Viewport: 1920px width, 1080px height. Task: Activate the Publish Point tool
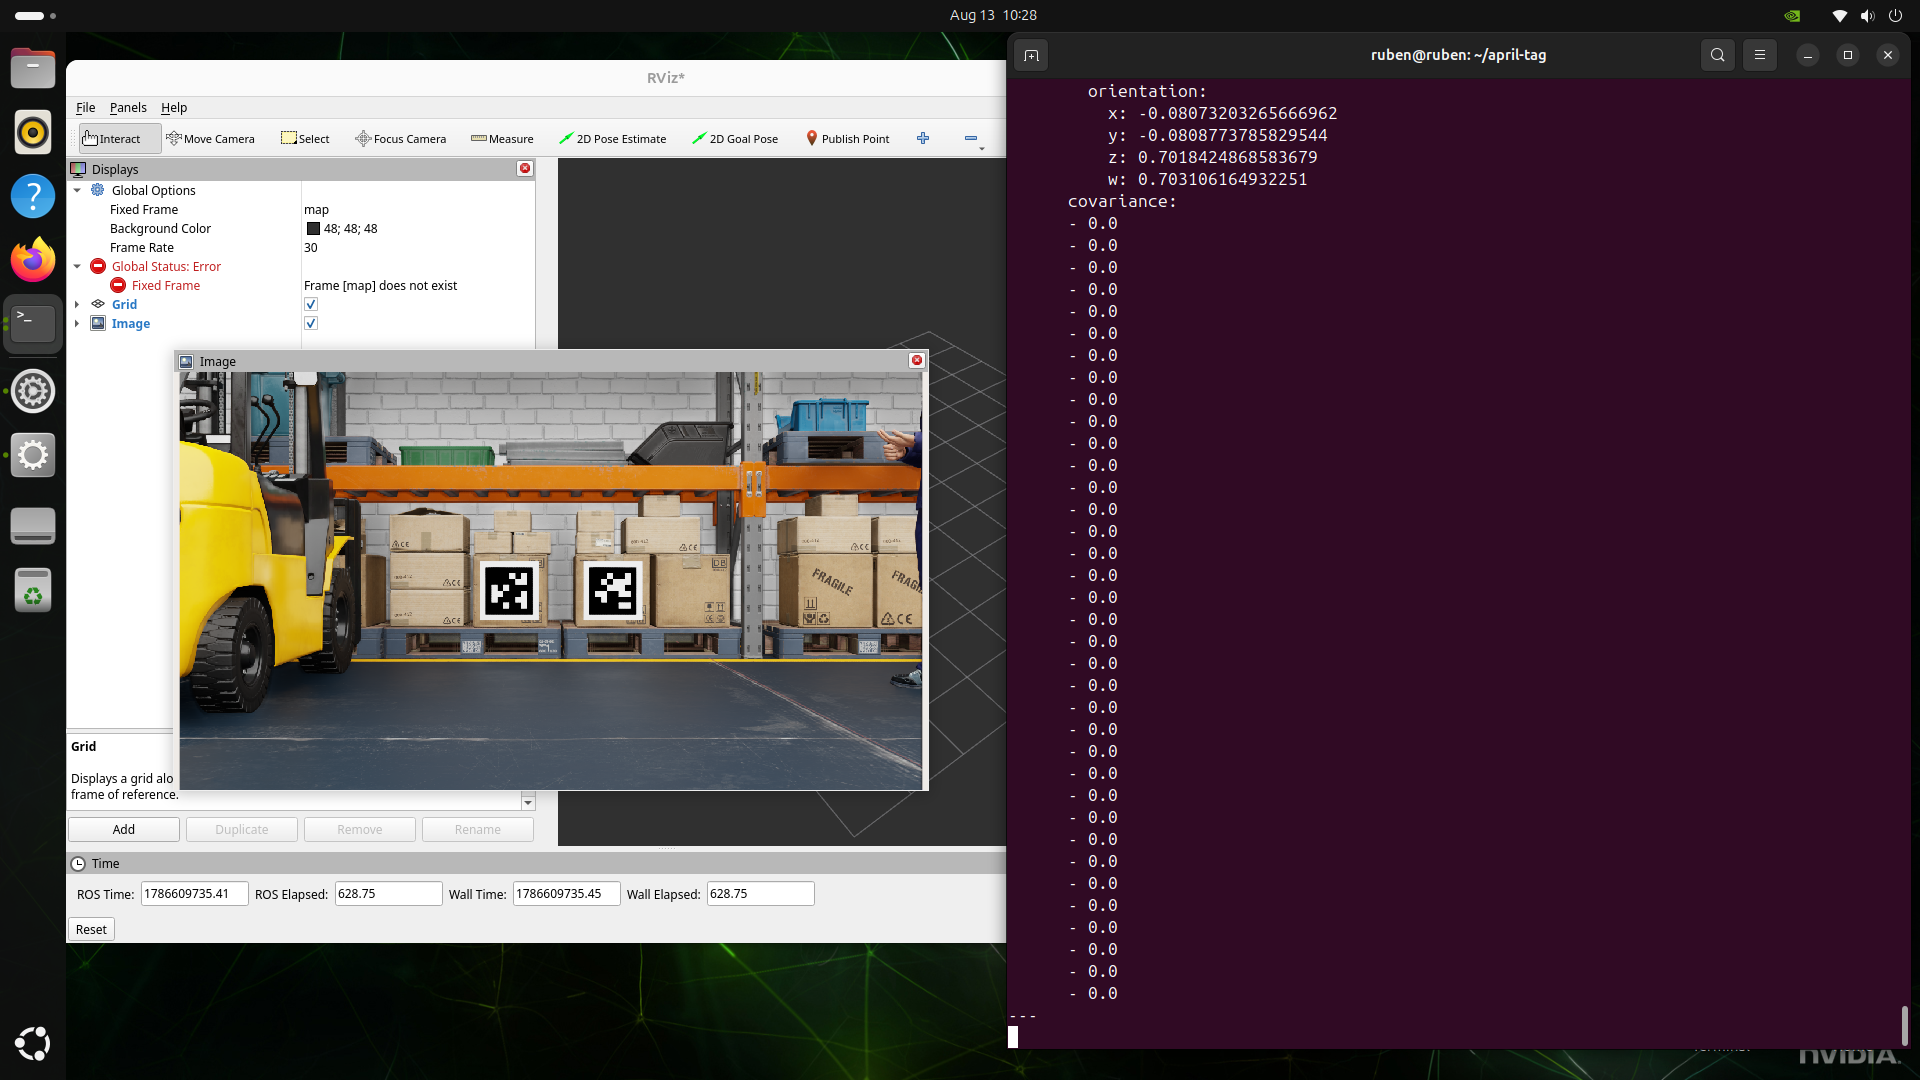pos(848,139)
